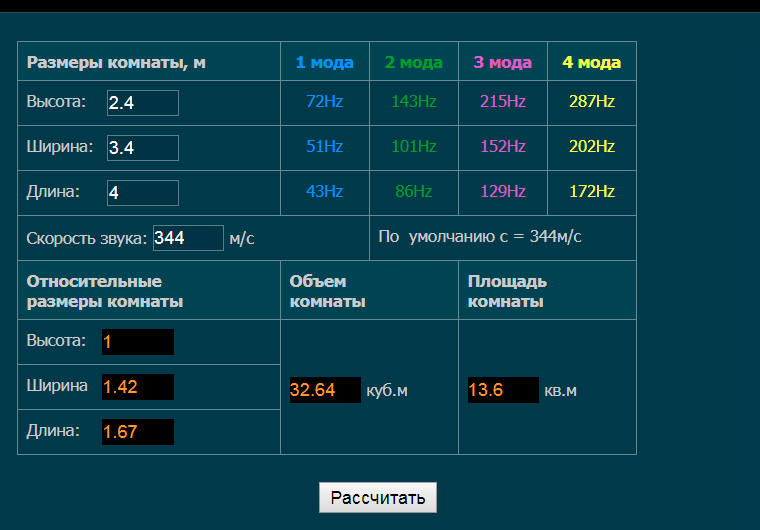Click the yellow "4 мода" column header
This screenshot has width=760, height=530.
click(591, 62)
